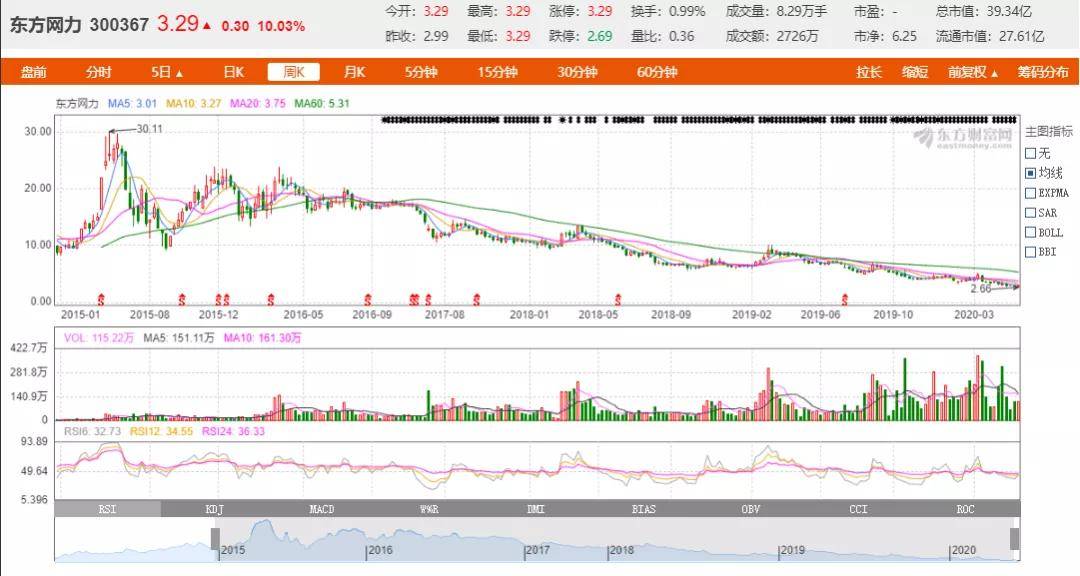
Task: Click the 2019 year label in navigator
Action: click(792, 550)
